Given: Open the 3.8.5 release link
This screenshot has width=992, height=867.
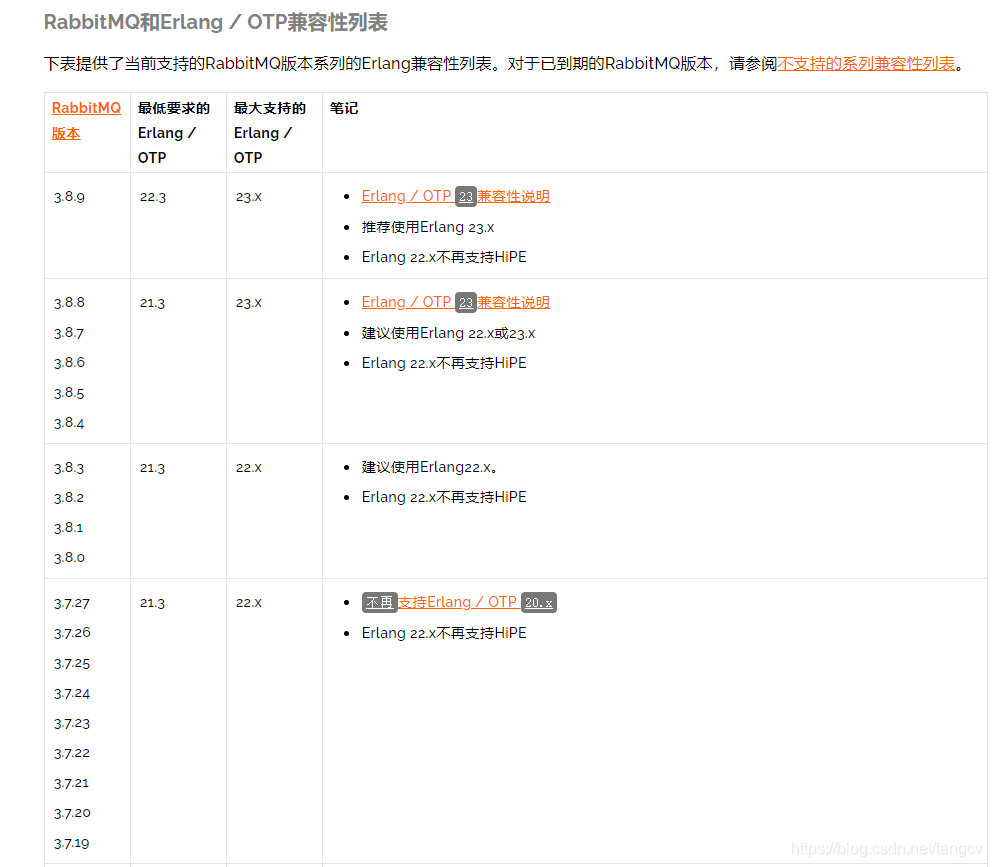Looking at the screenshot, I should [67, 392].
